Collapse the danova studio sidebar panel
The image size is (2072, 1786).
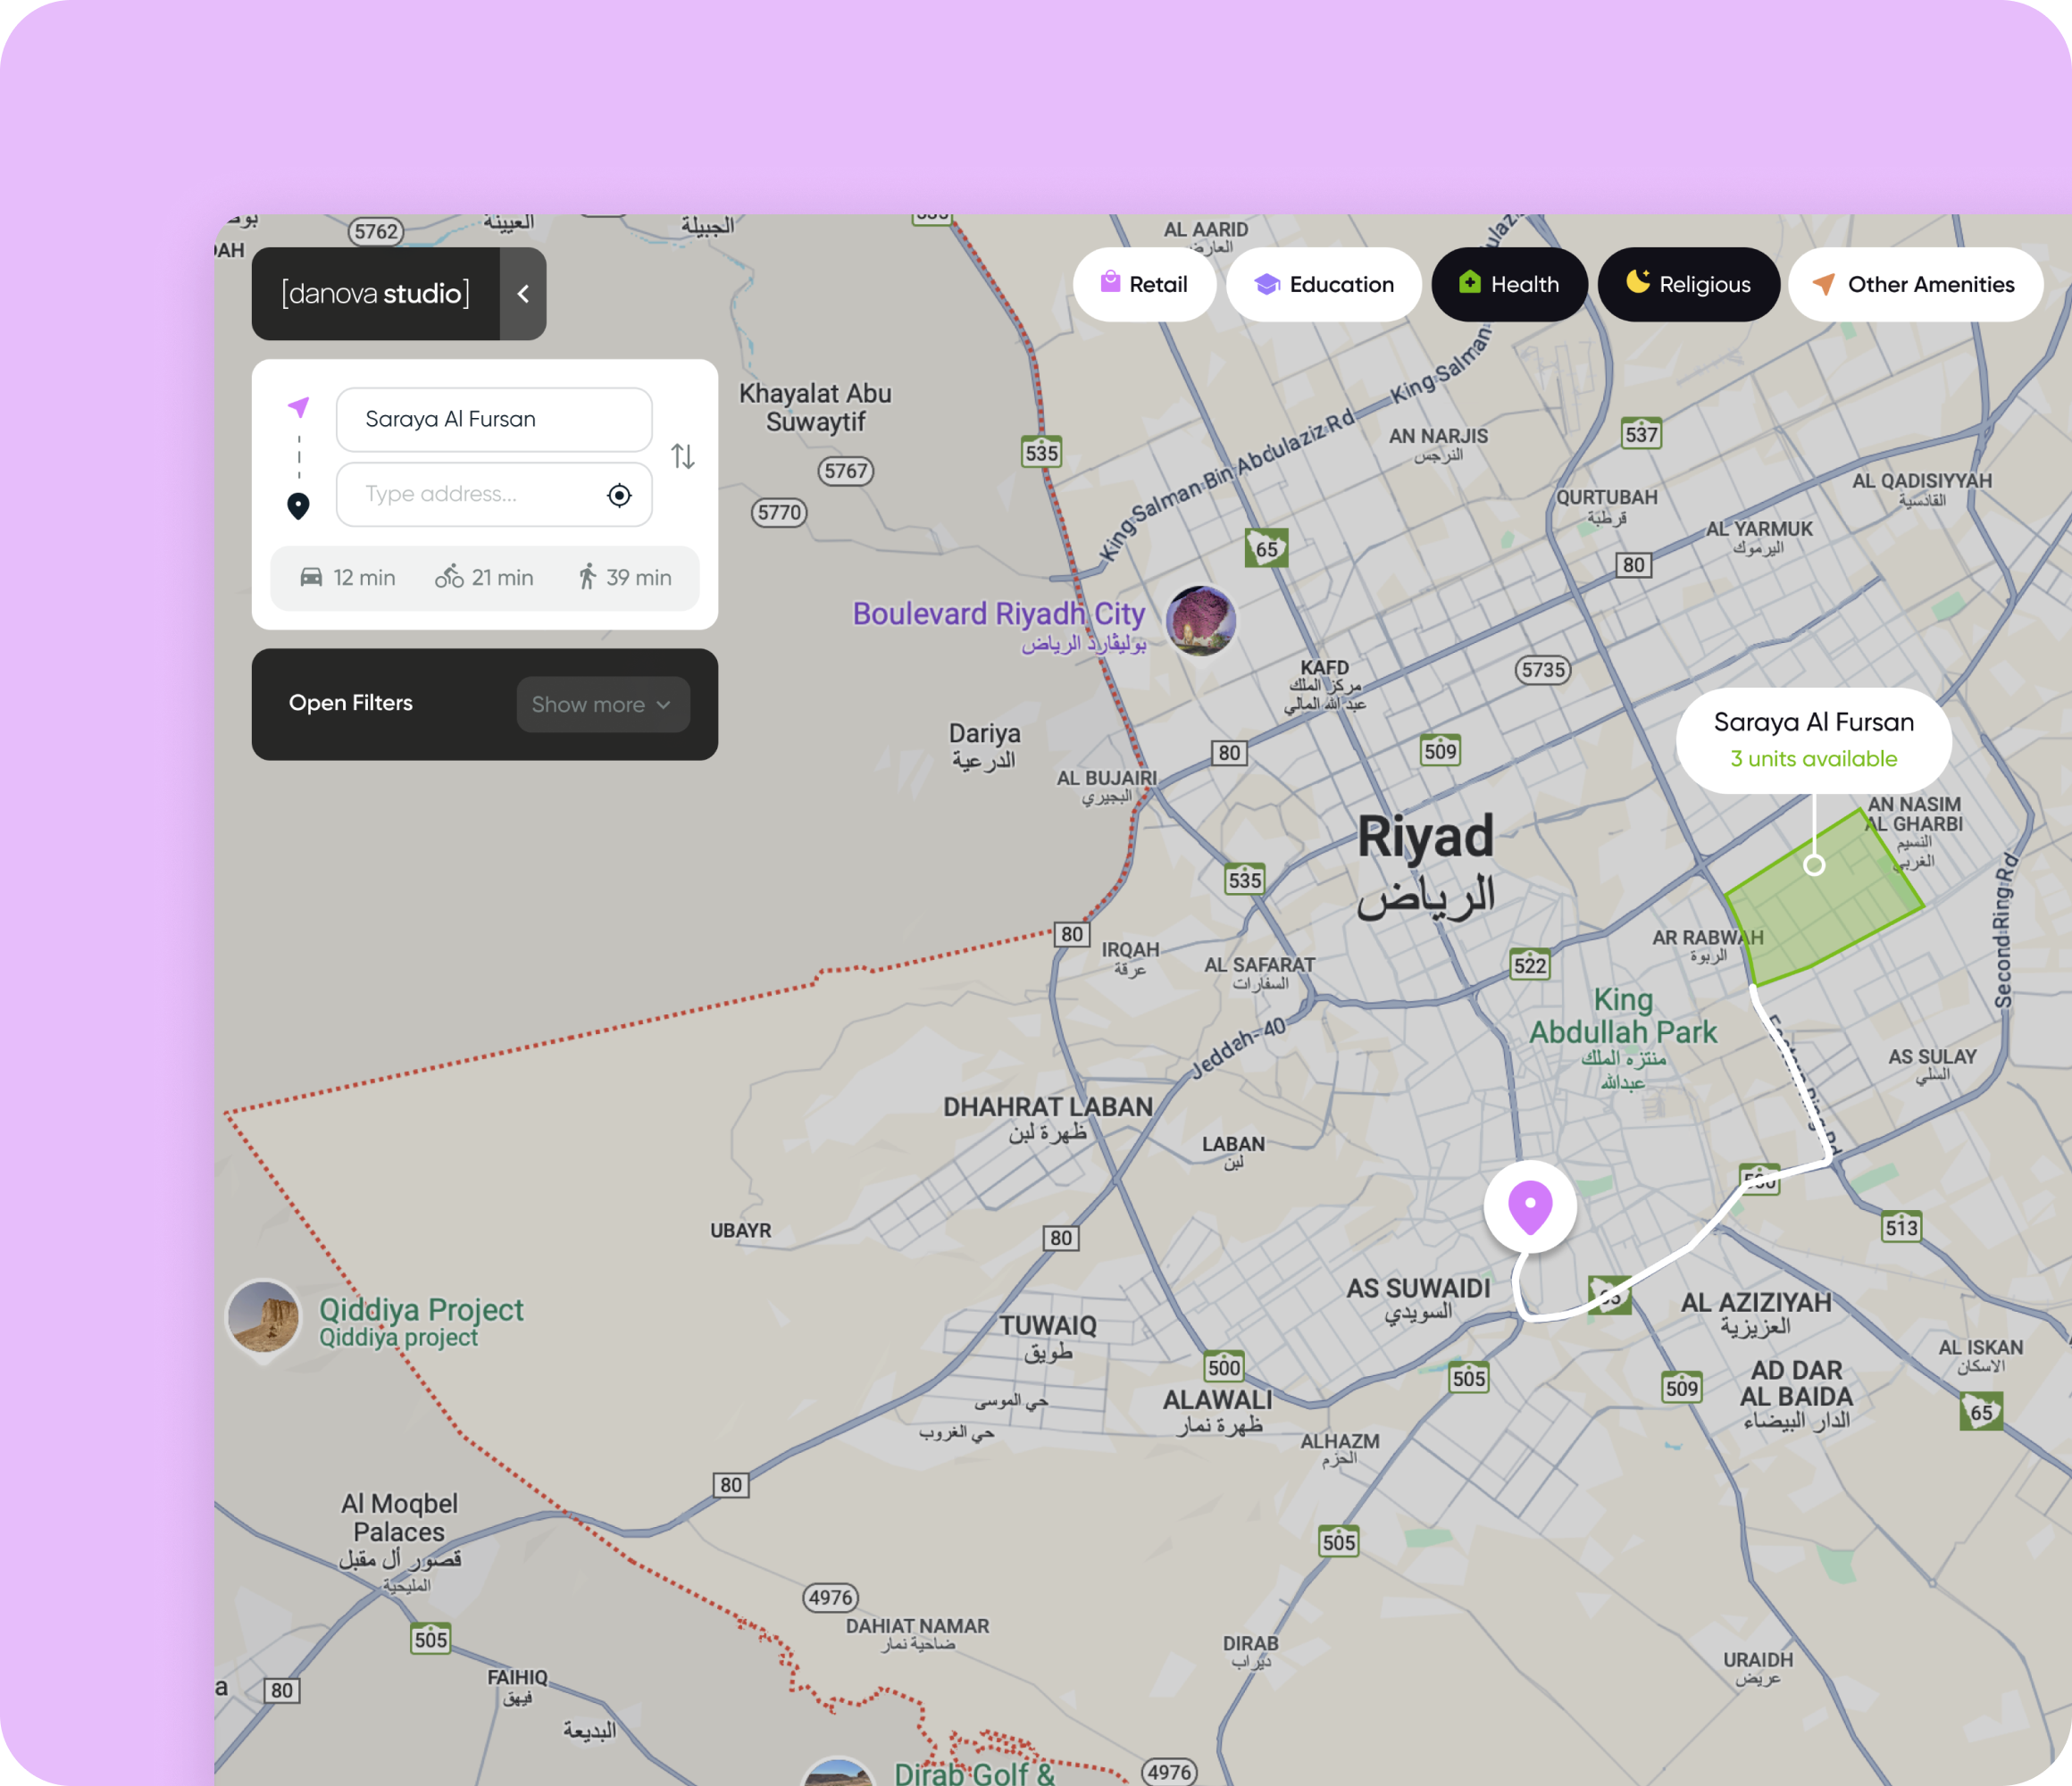pyautogui.click(x=523, y=293)
